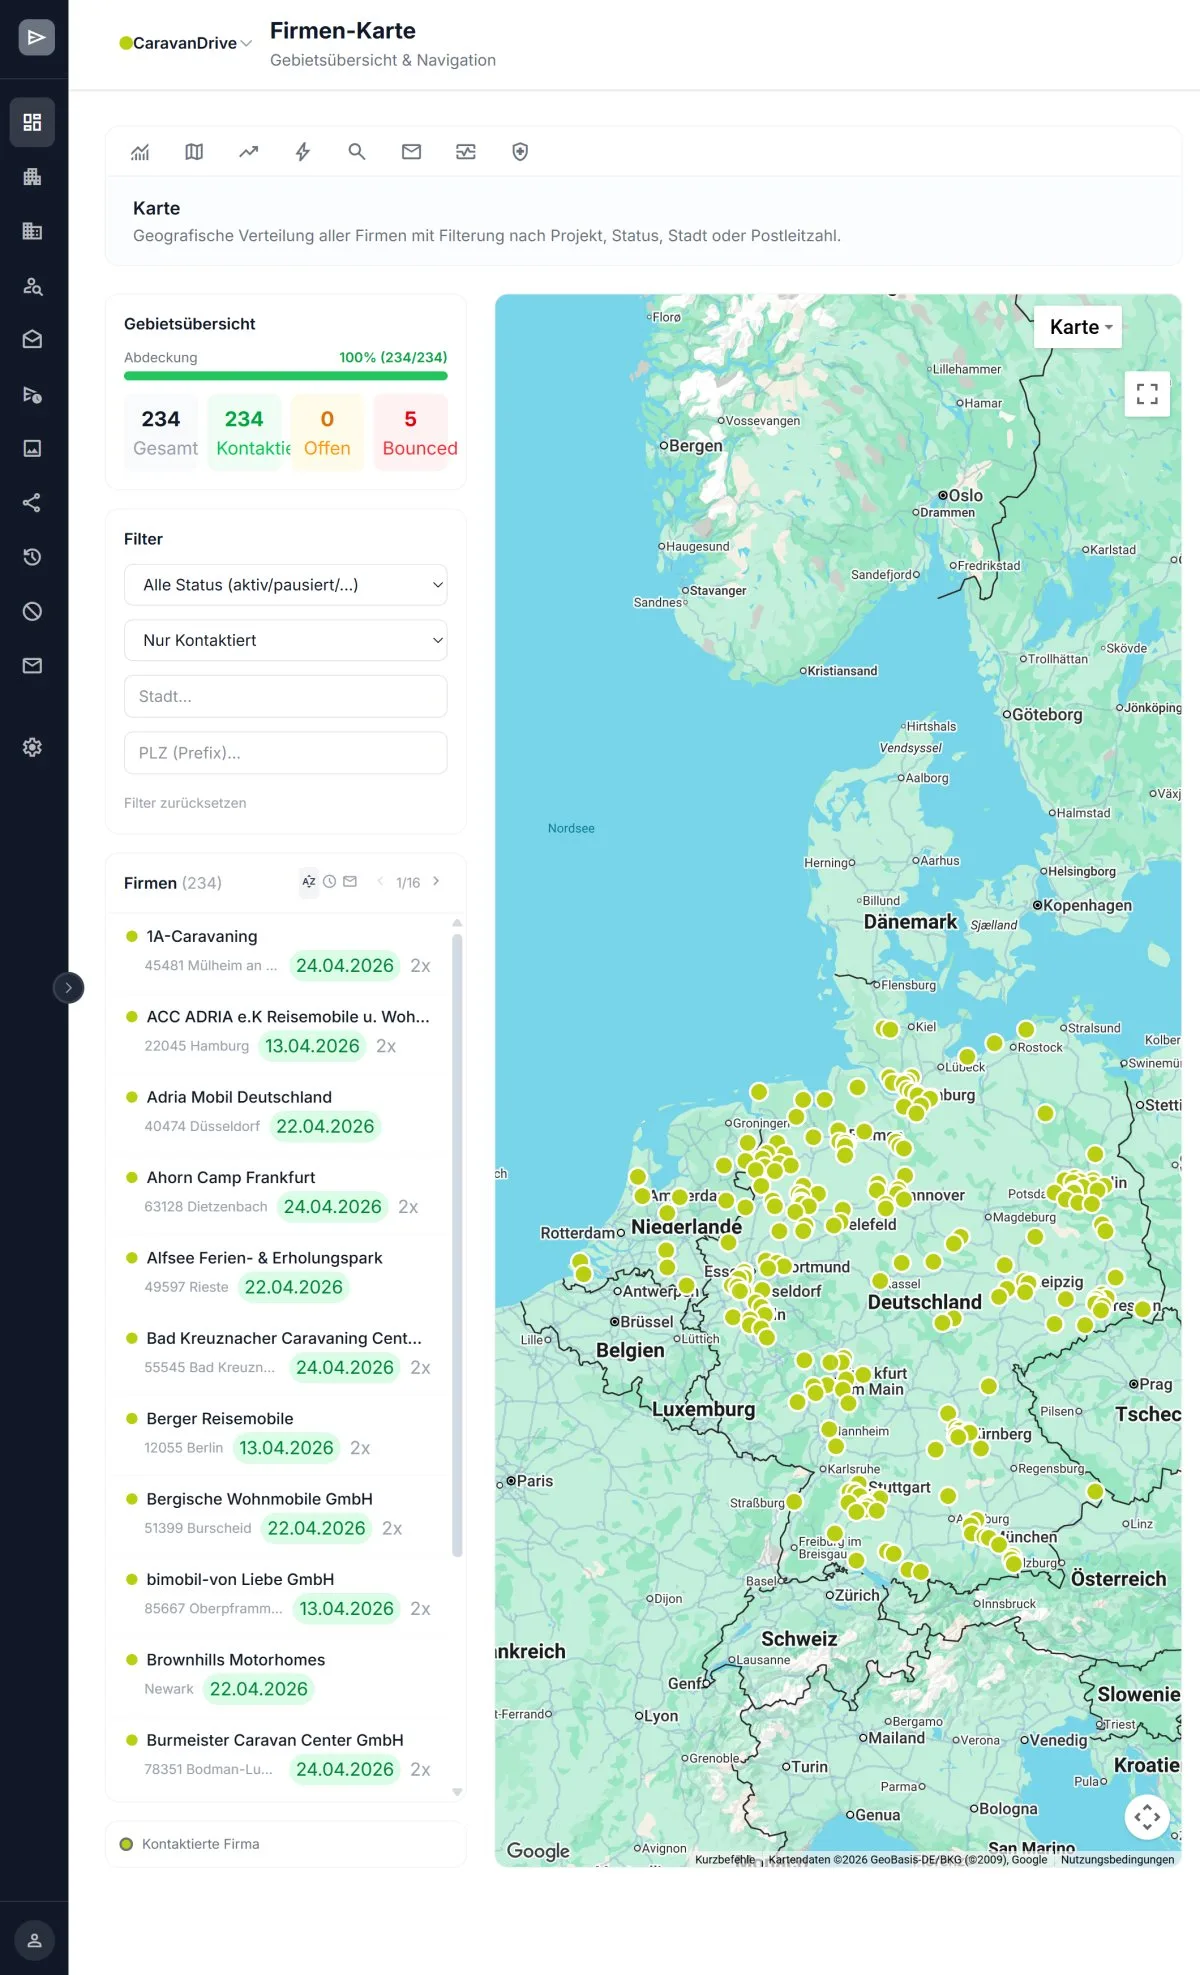Open the closed-envelope mail icon in the sidebar

click(x=33, y=665)
